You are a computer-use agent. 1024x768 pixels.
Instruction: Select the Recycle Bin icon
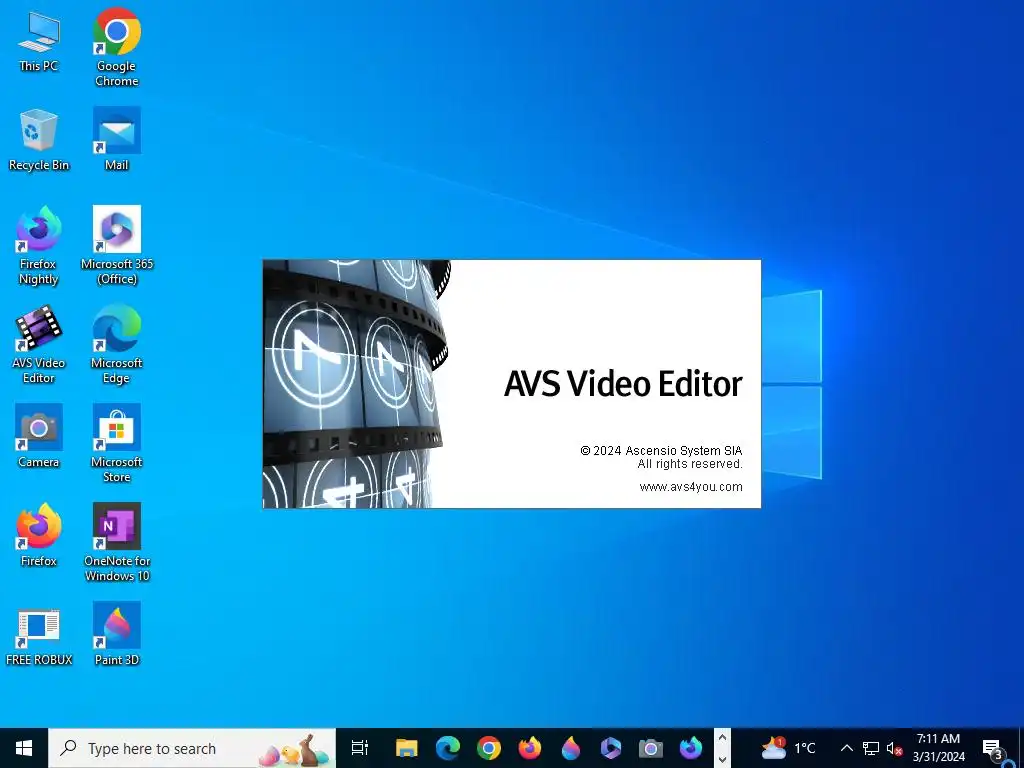point(39,139)
